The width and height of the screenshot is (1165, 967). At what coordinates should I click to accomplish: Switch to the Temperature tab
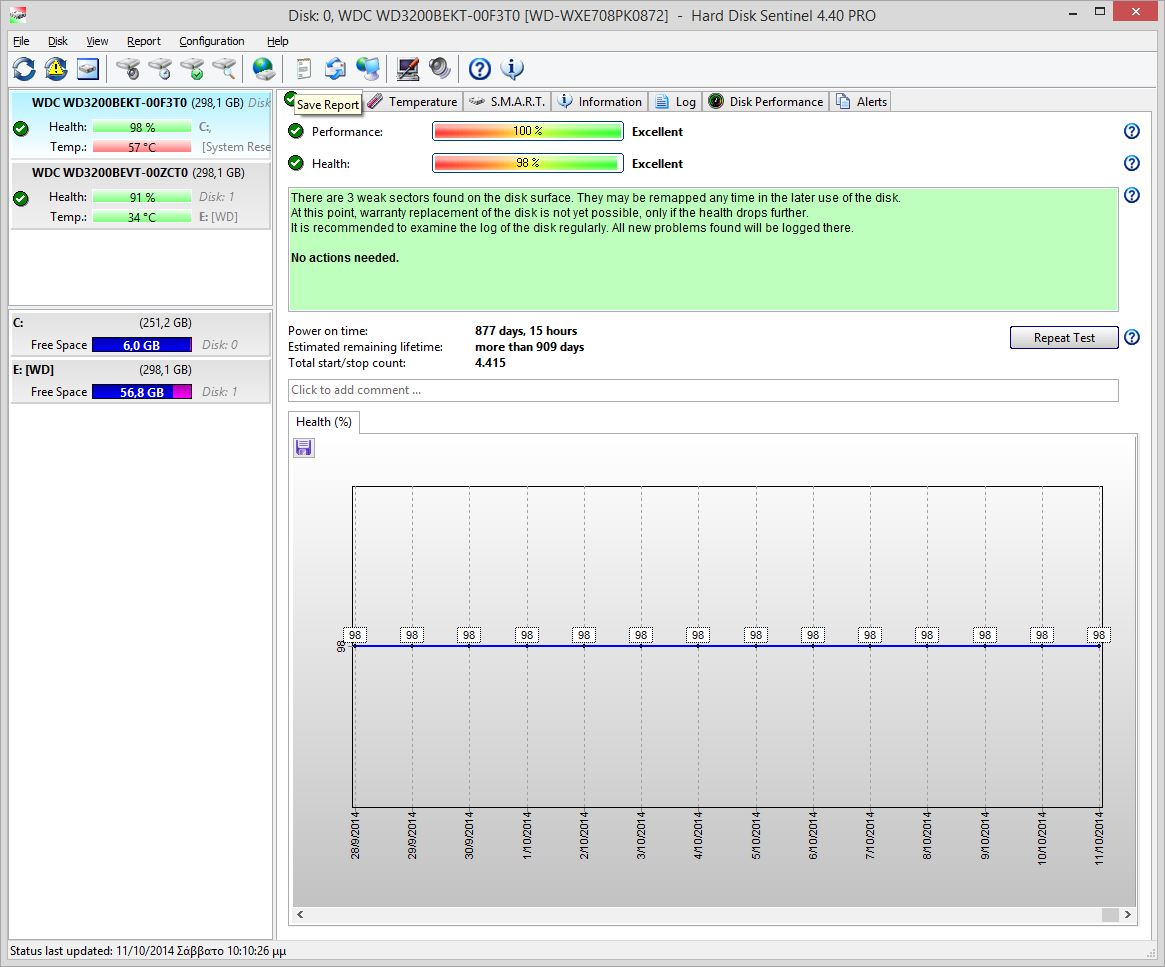point(413,102)
